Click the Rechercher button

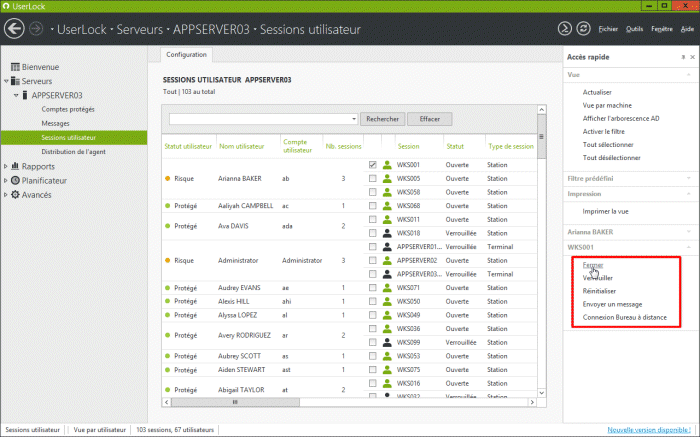pos(383,119)
